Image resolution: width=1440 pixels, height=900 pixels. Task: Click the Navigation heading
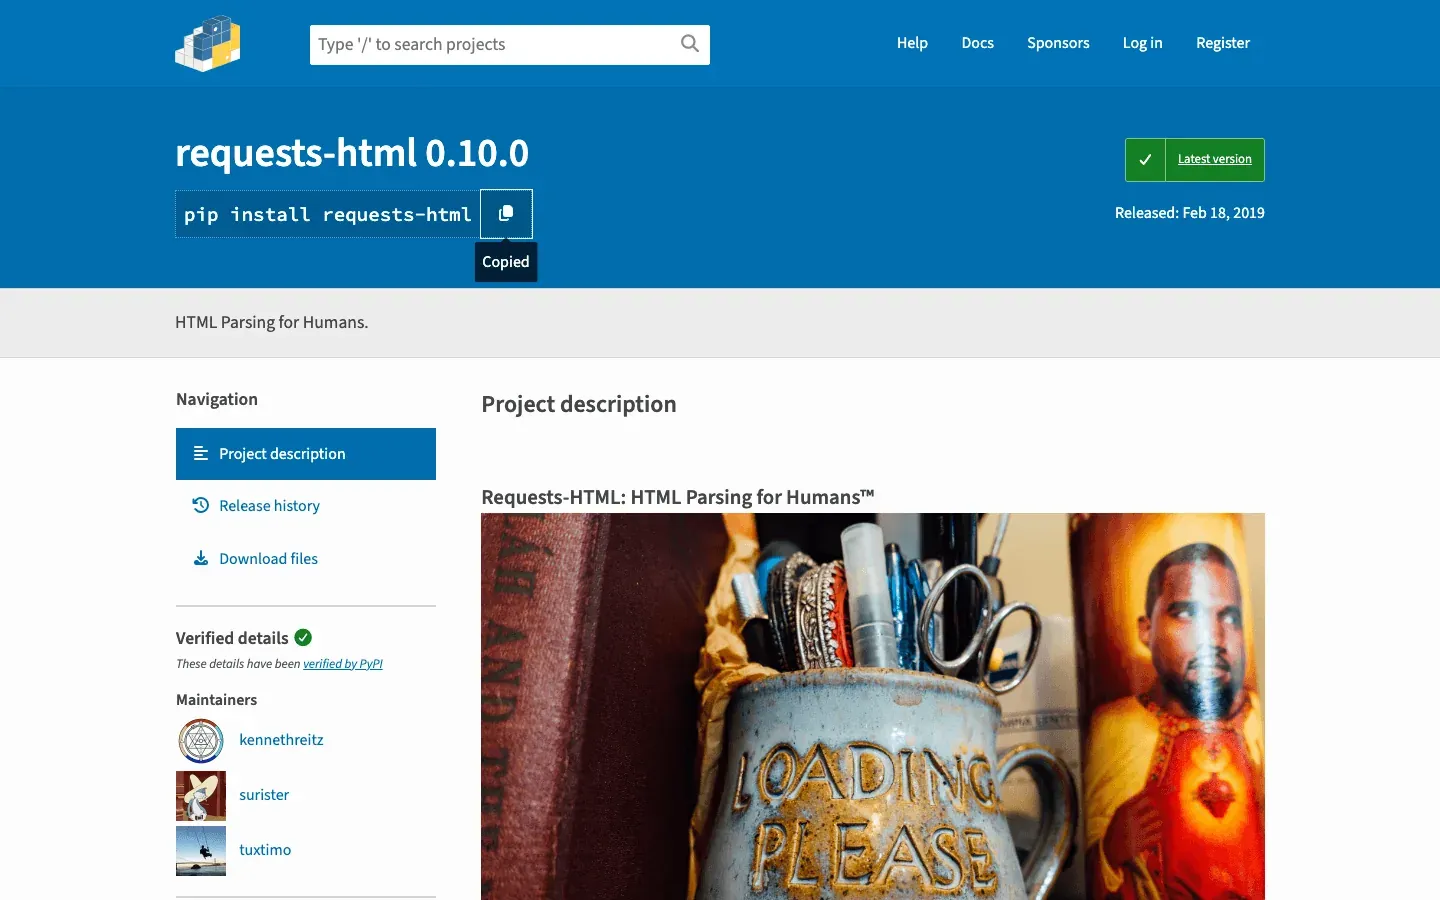(217, 399)
